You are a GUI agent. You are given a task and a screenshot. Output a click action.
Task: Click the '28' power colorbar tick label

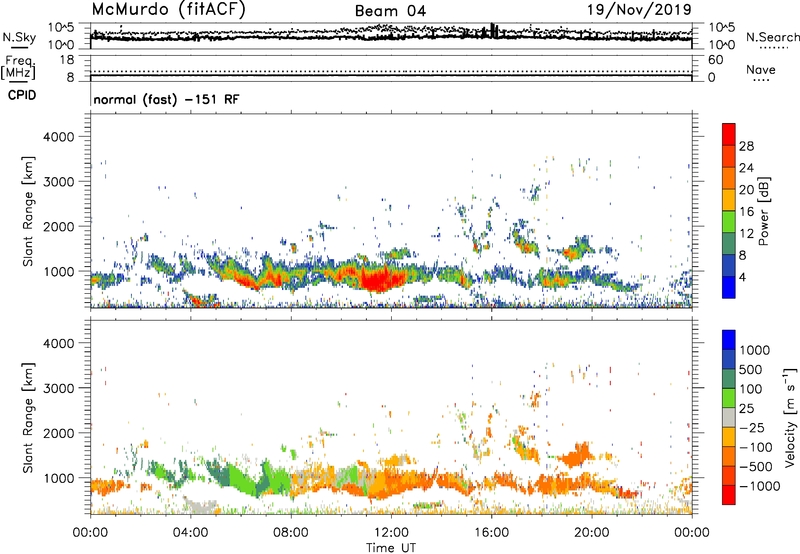pos(746,146)
